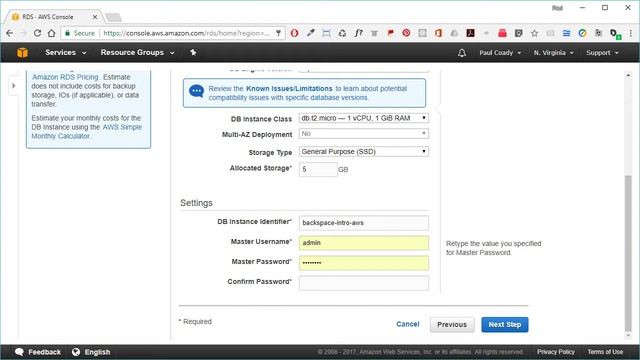Image resolution: width=640 pixels, height=360 pixels.
Task: Open the Services menu
Action: [x=65, y=52]
